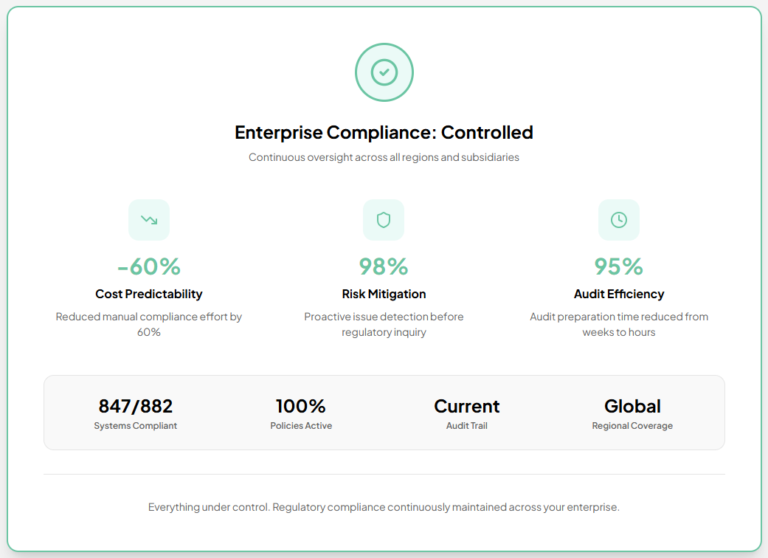Viewport: 768px width, 558px height.
Task: Select the 98% risk metric value
Action: 384,266
